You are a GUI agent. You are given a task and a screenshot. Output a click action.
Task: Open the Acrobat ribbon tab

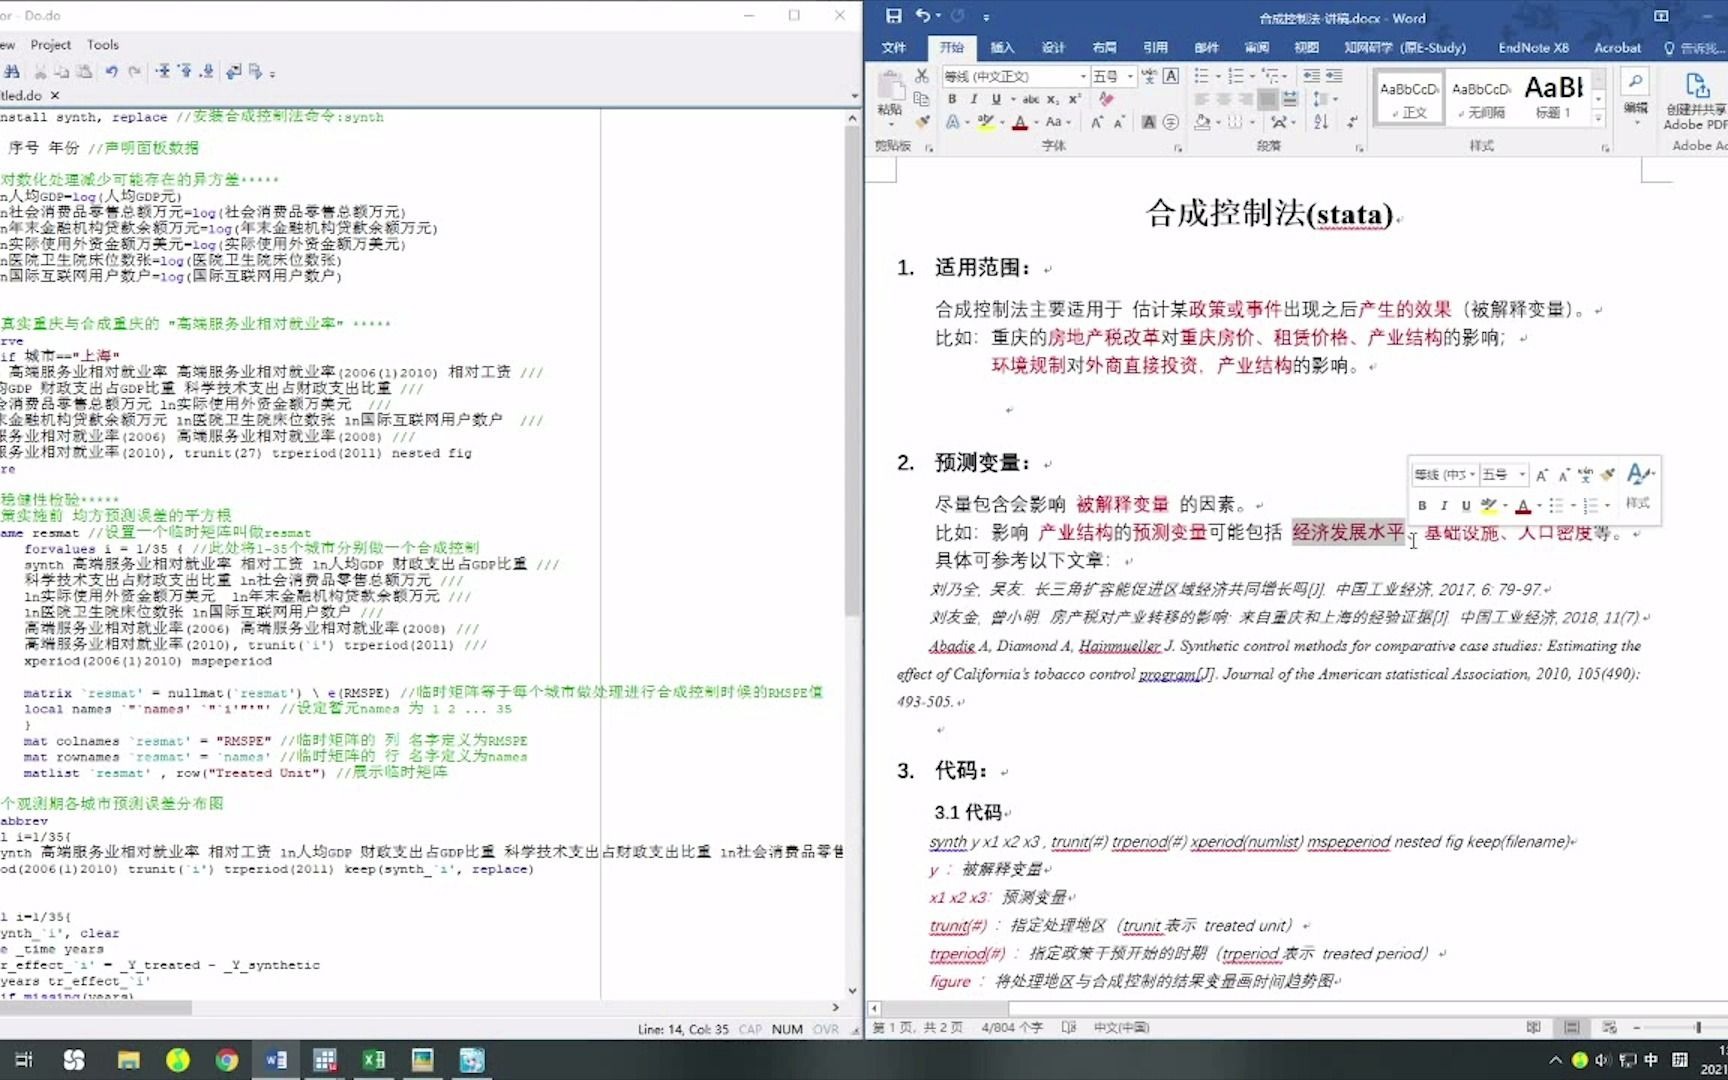(x=1617, y=47)
